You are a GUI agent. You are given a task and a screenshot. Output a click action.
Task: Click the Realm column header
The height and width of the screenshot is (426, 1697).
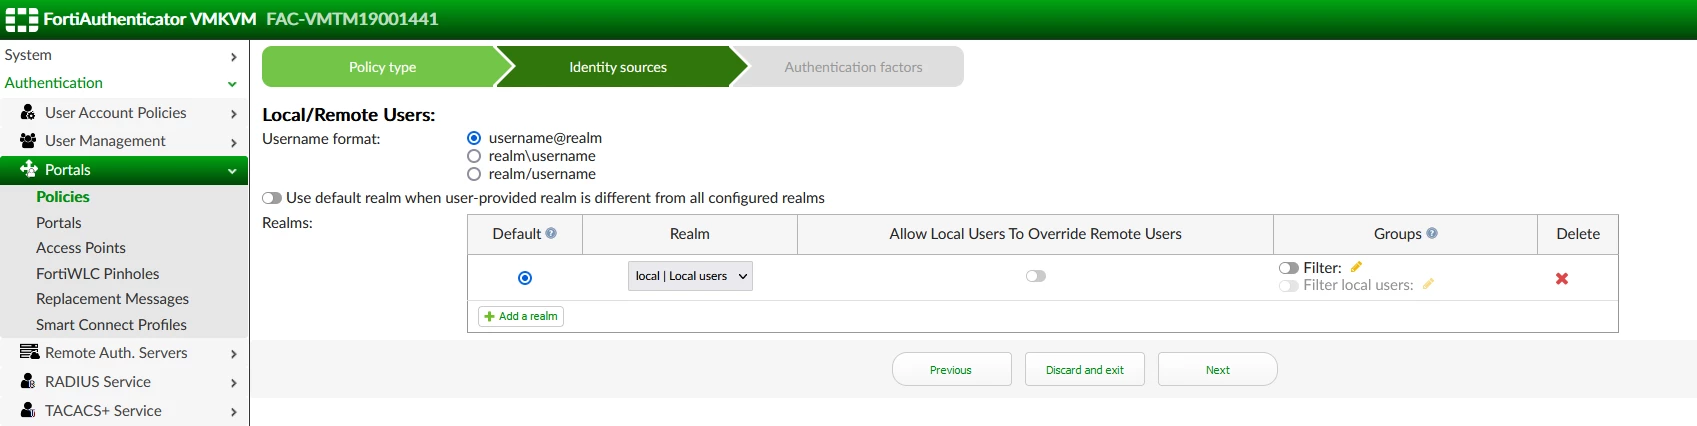point(690,234)
